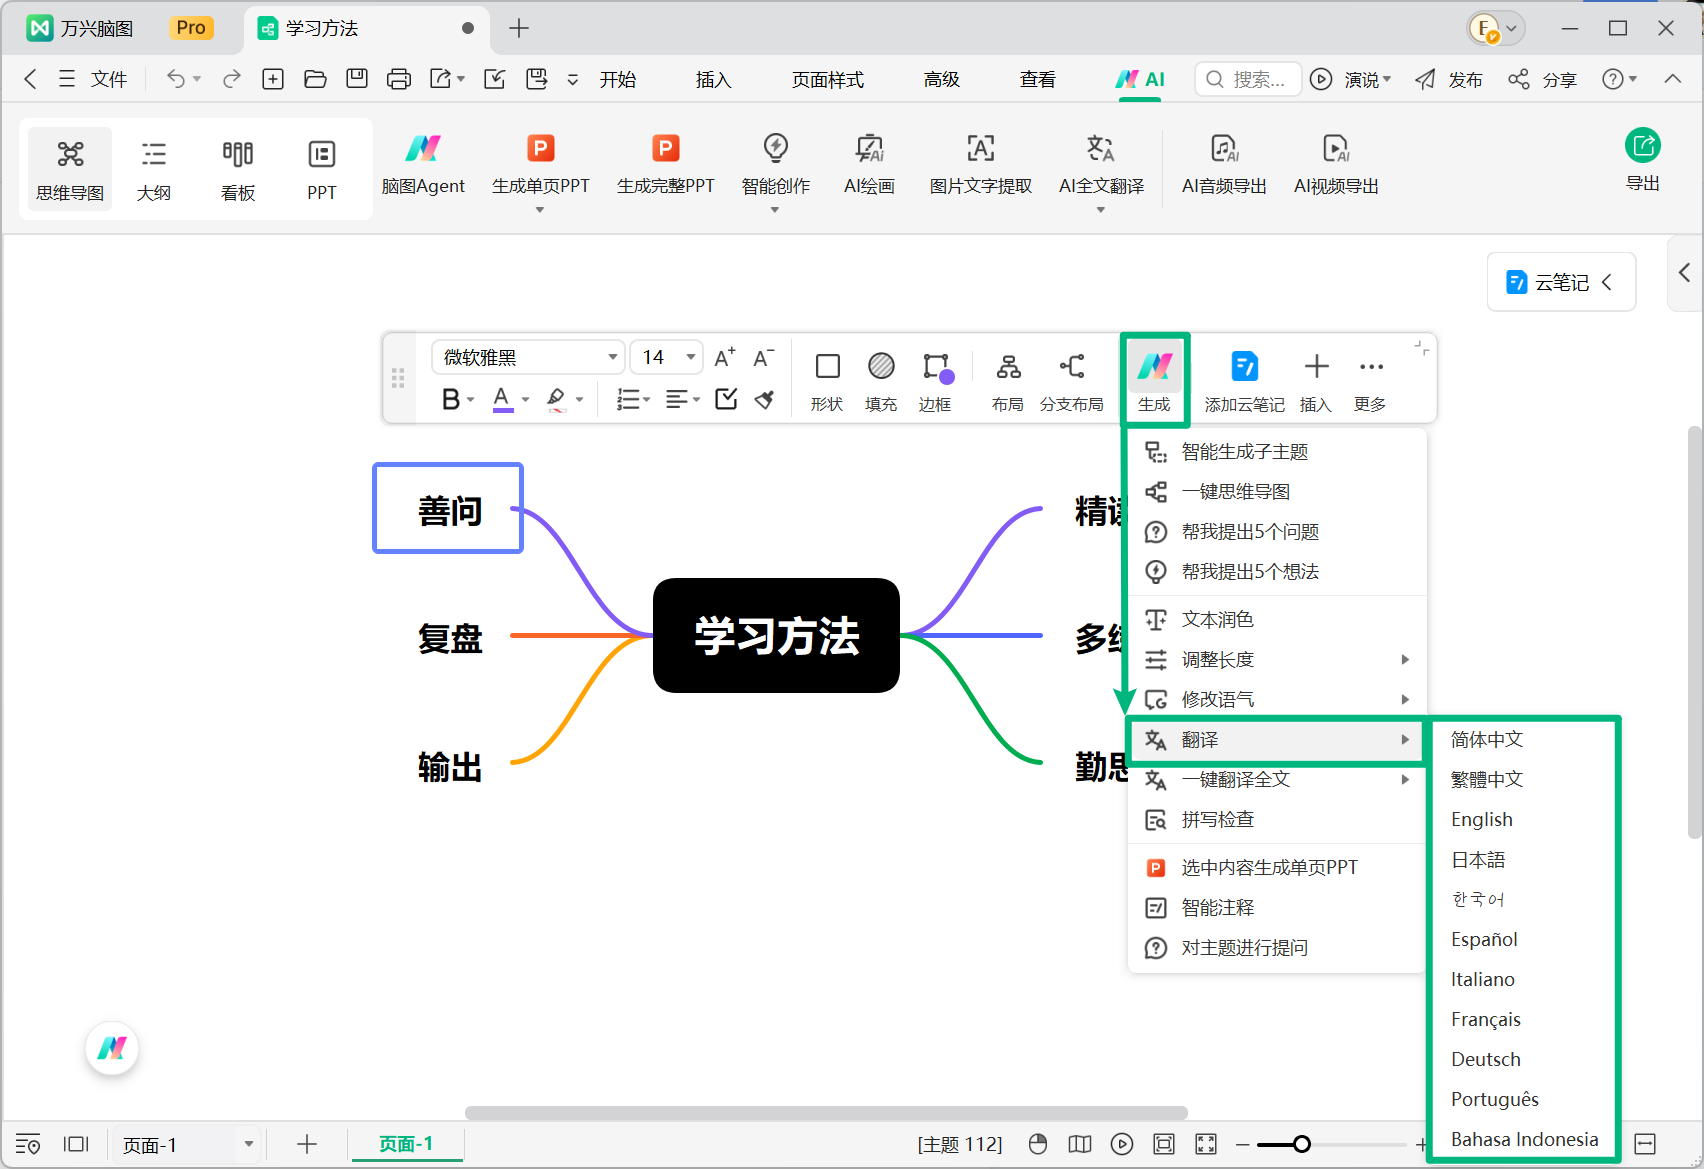Decrease font size with A- button
This screenshot has width=1704, height=1169.
point(763,358)
